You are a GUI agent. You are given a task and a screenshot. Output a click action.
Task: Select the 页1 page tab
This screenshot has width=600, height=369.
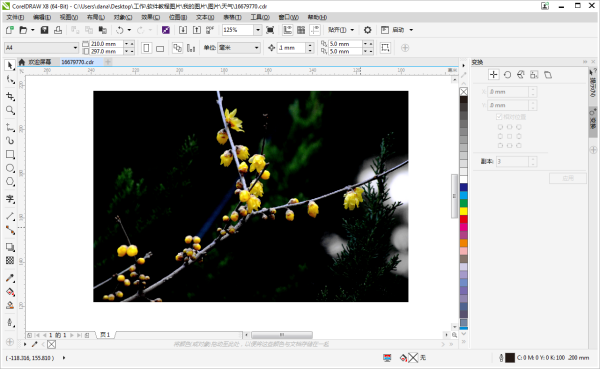(105, 335)
